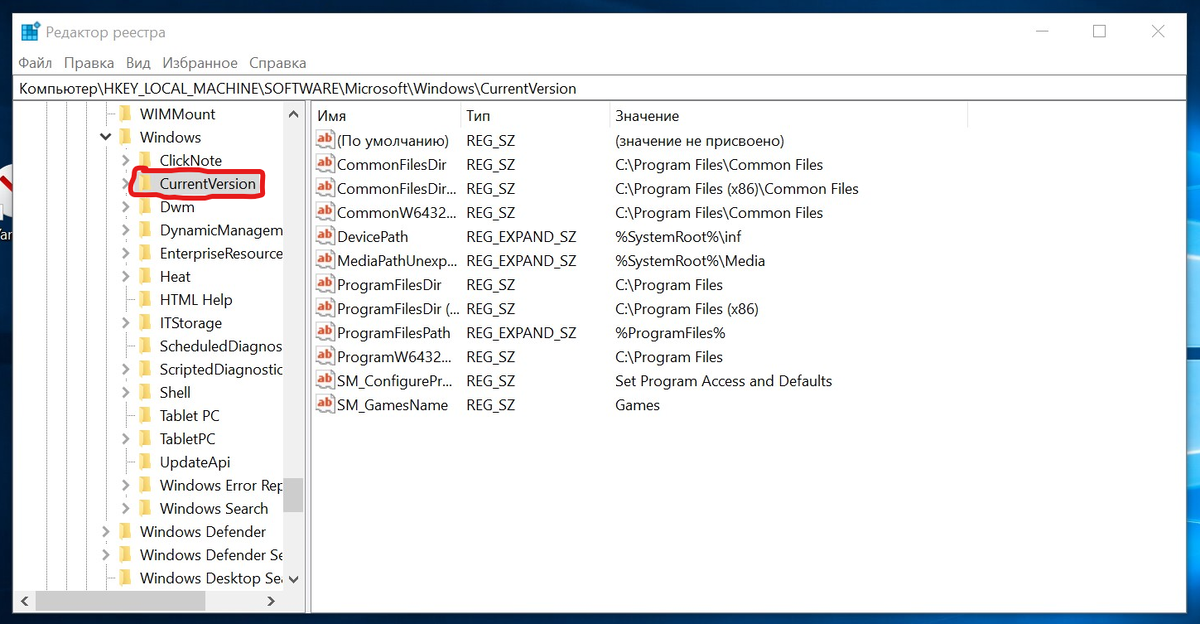Select the Dwm folder icon
1200x624 pixels.
145,207
